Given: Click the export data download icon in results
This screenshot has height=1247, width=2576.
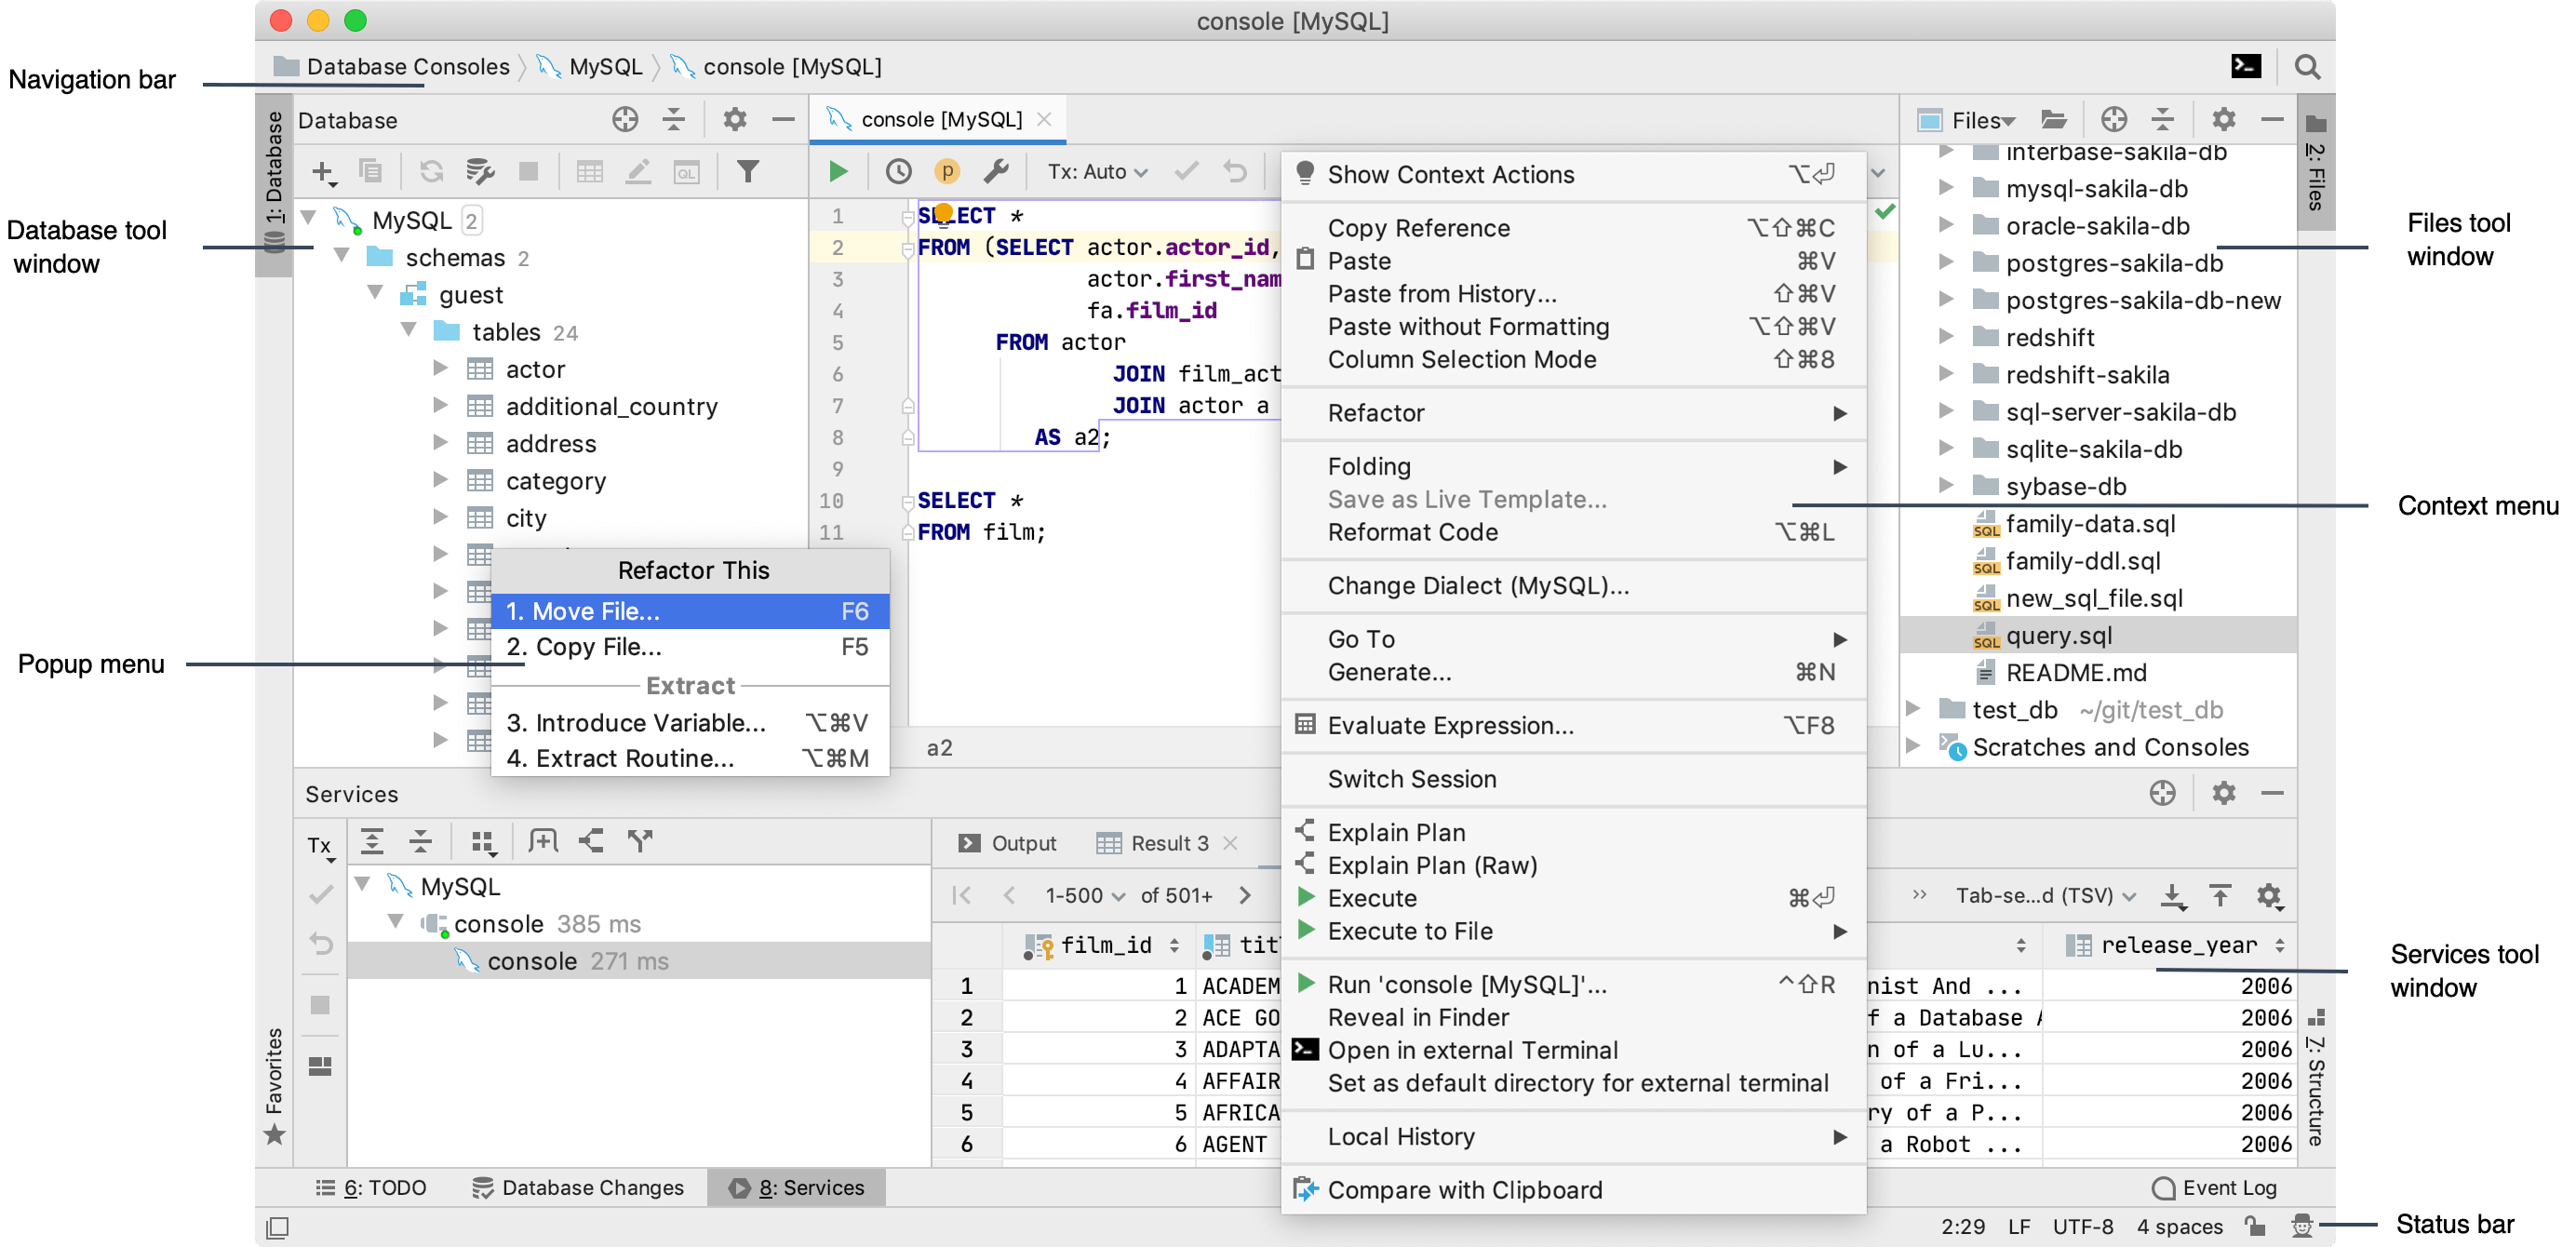Looking at the screenshot, I should click(x=2173, y=895).
